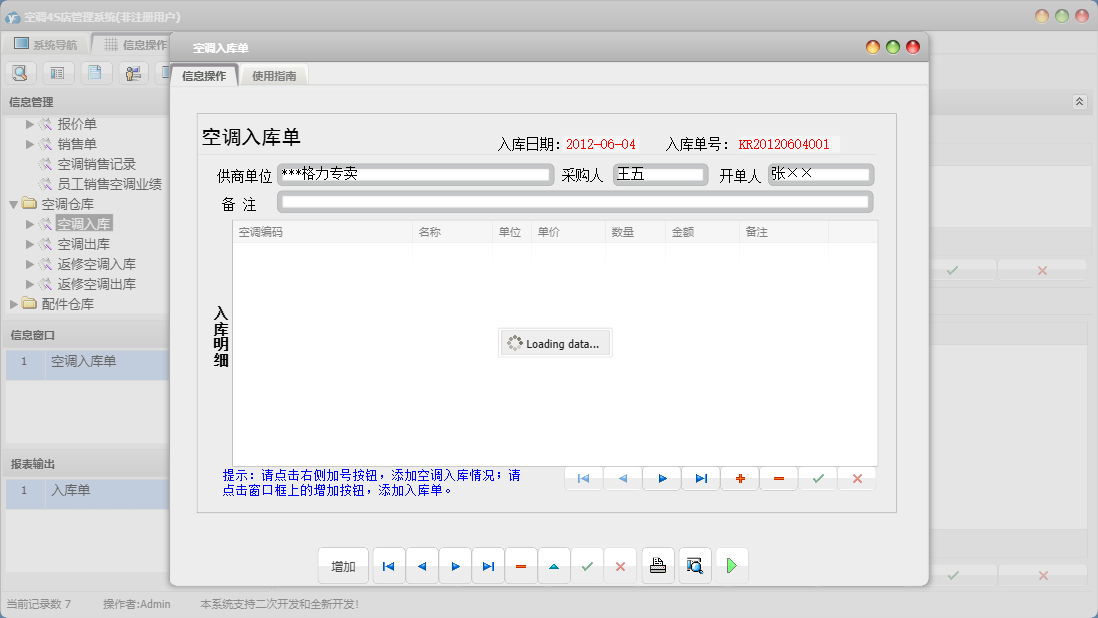Click the red minus icon above detail hint
This screenshot has height=618, width=1098.
click(778, 478)
